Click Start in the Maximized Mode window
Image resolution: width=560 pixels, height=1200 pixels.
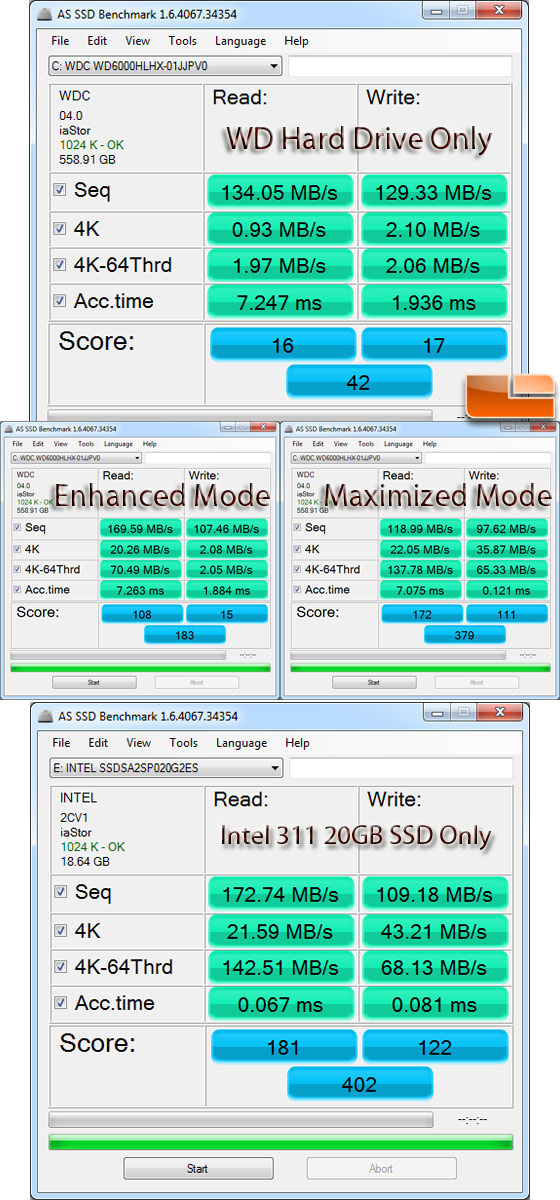click(374, 682)
